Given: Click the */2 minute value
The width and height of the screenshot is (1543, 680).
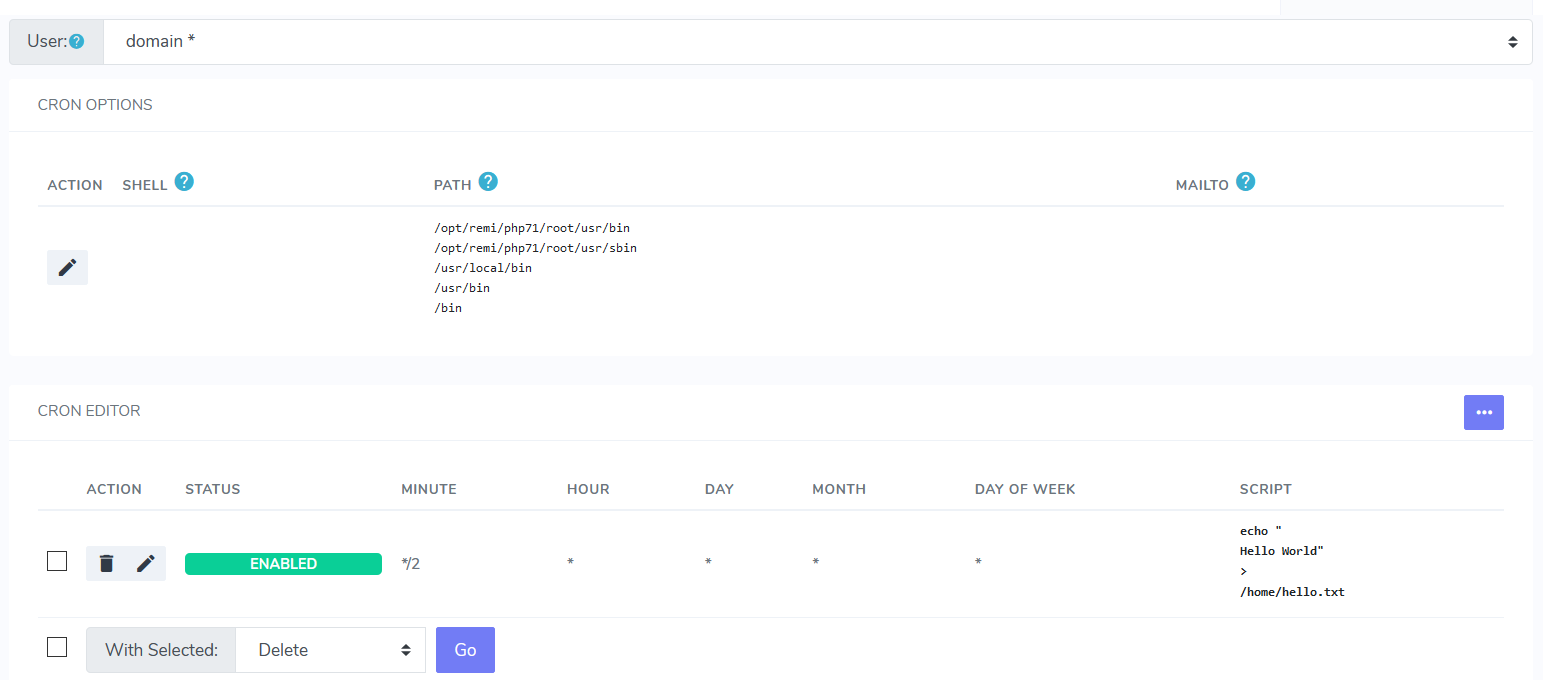Looking at the screenshot, I should click(x=411, y=562).
